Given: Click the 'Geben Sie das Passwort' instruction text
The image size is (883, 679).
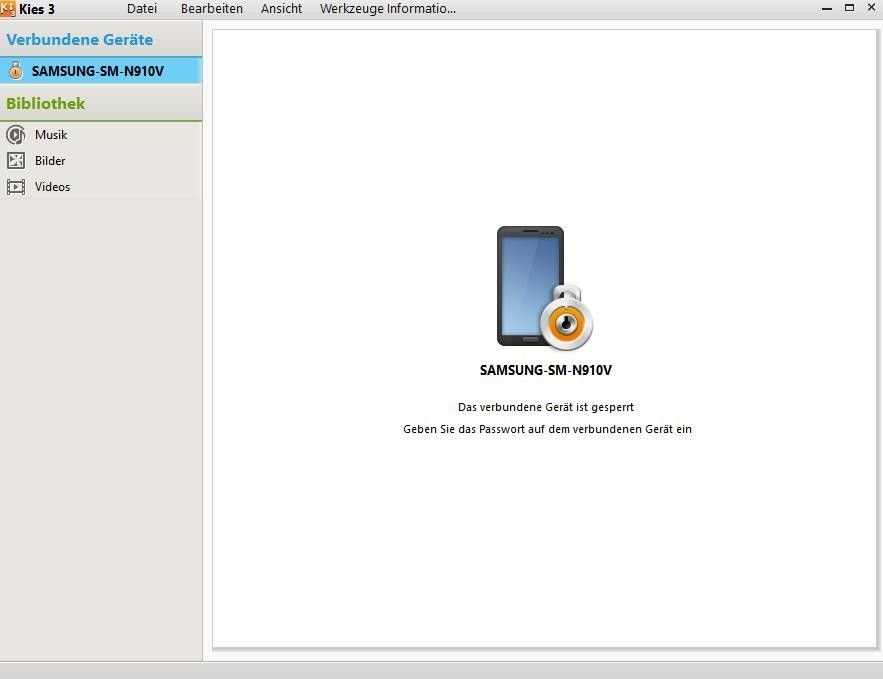Looking at the screenshot, I should [x=547, y=429].
